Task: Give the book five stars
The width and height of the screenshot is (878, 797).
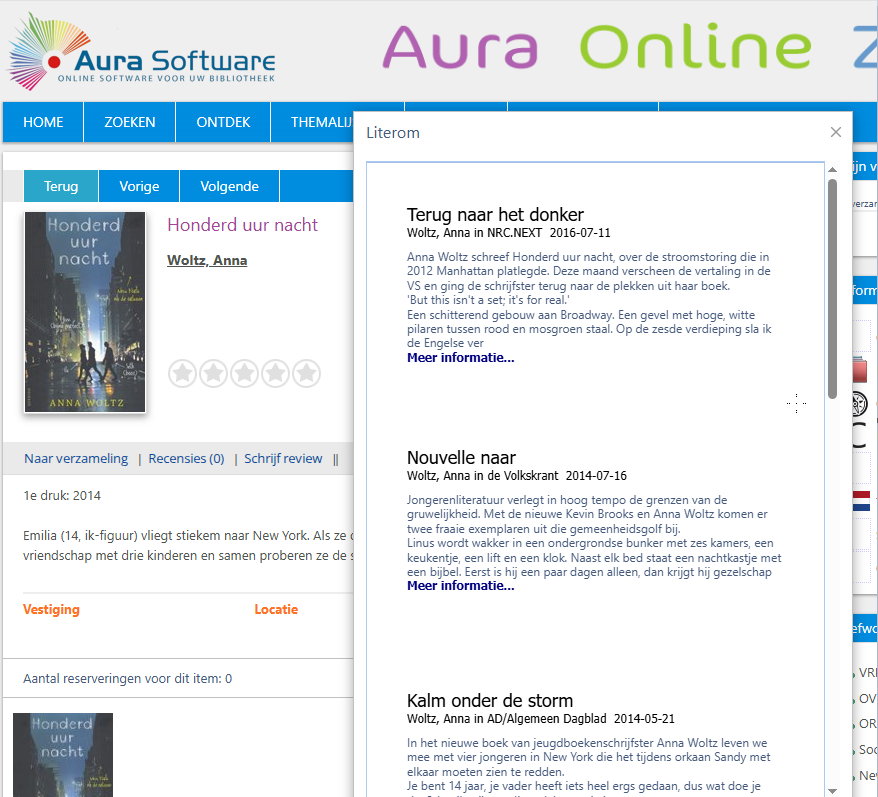Action: coord(306,374)
